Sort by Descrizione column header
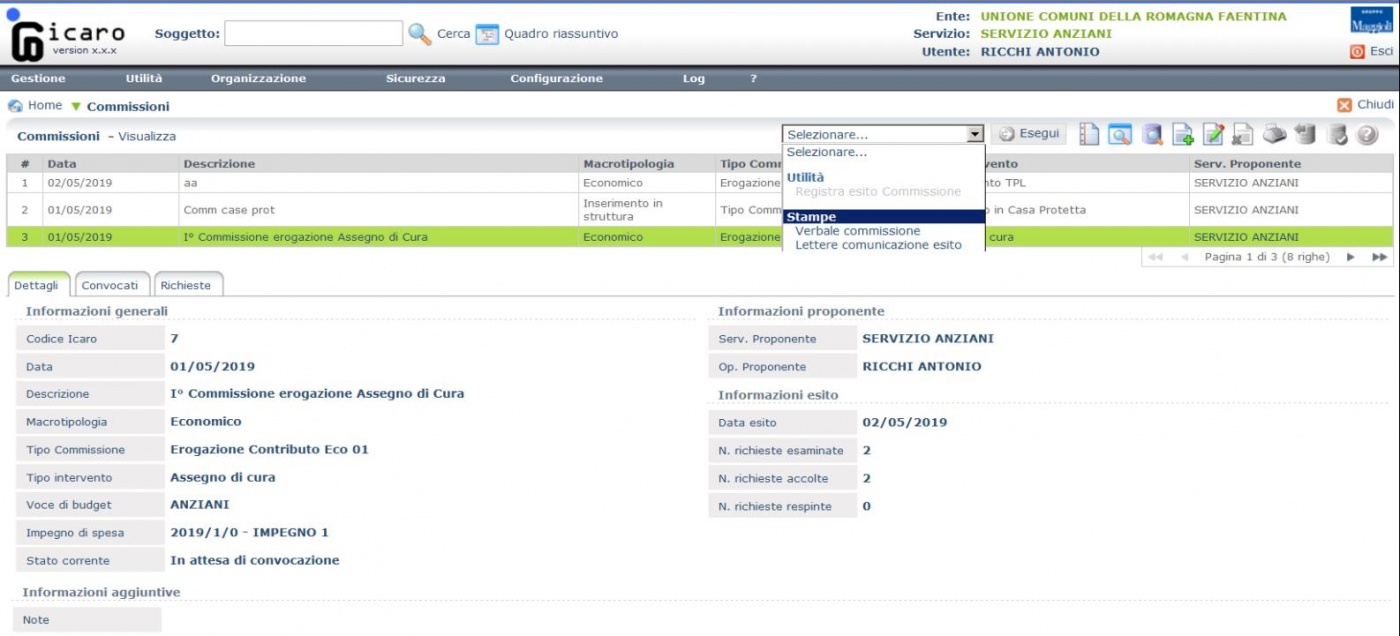This screenshot has height=636, width=1400. 380,163
